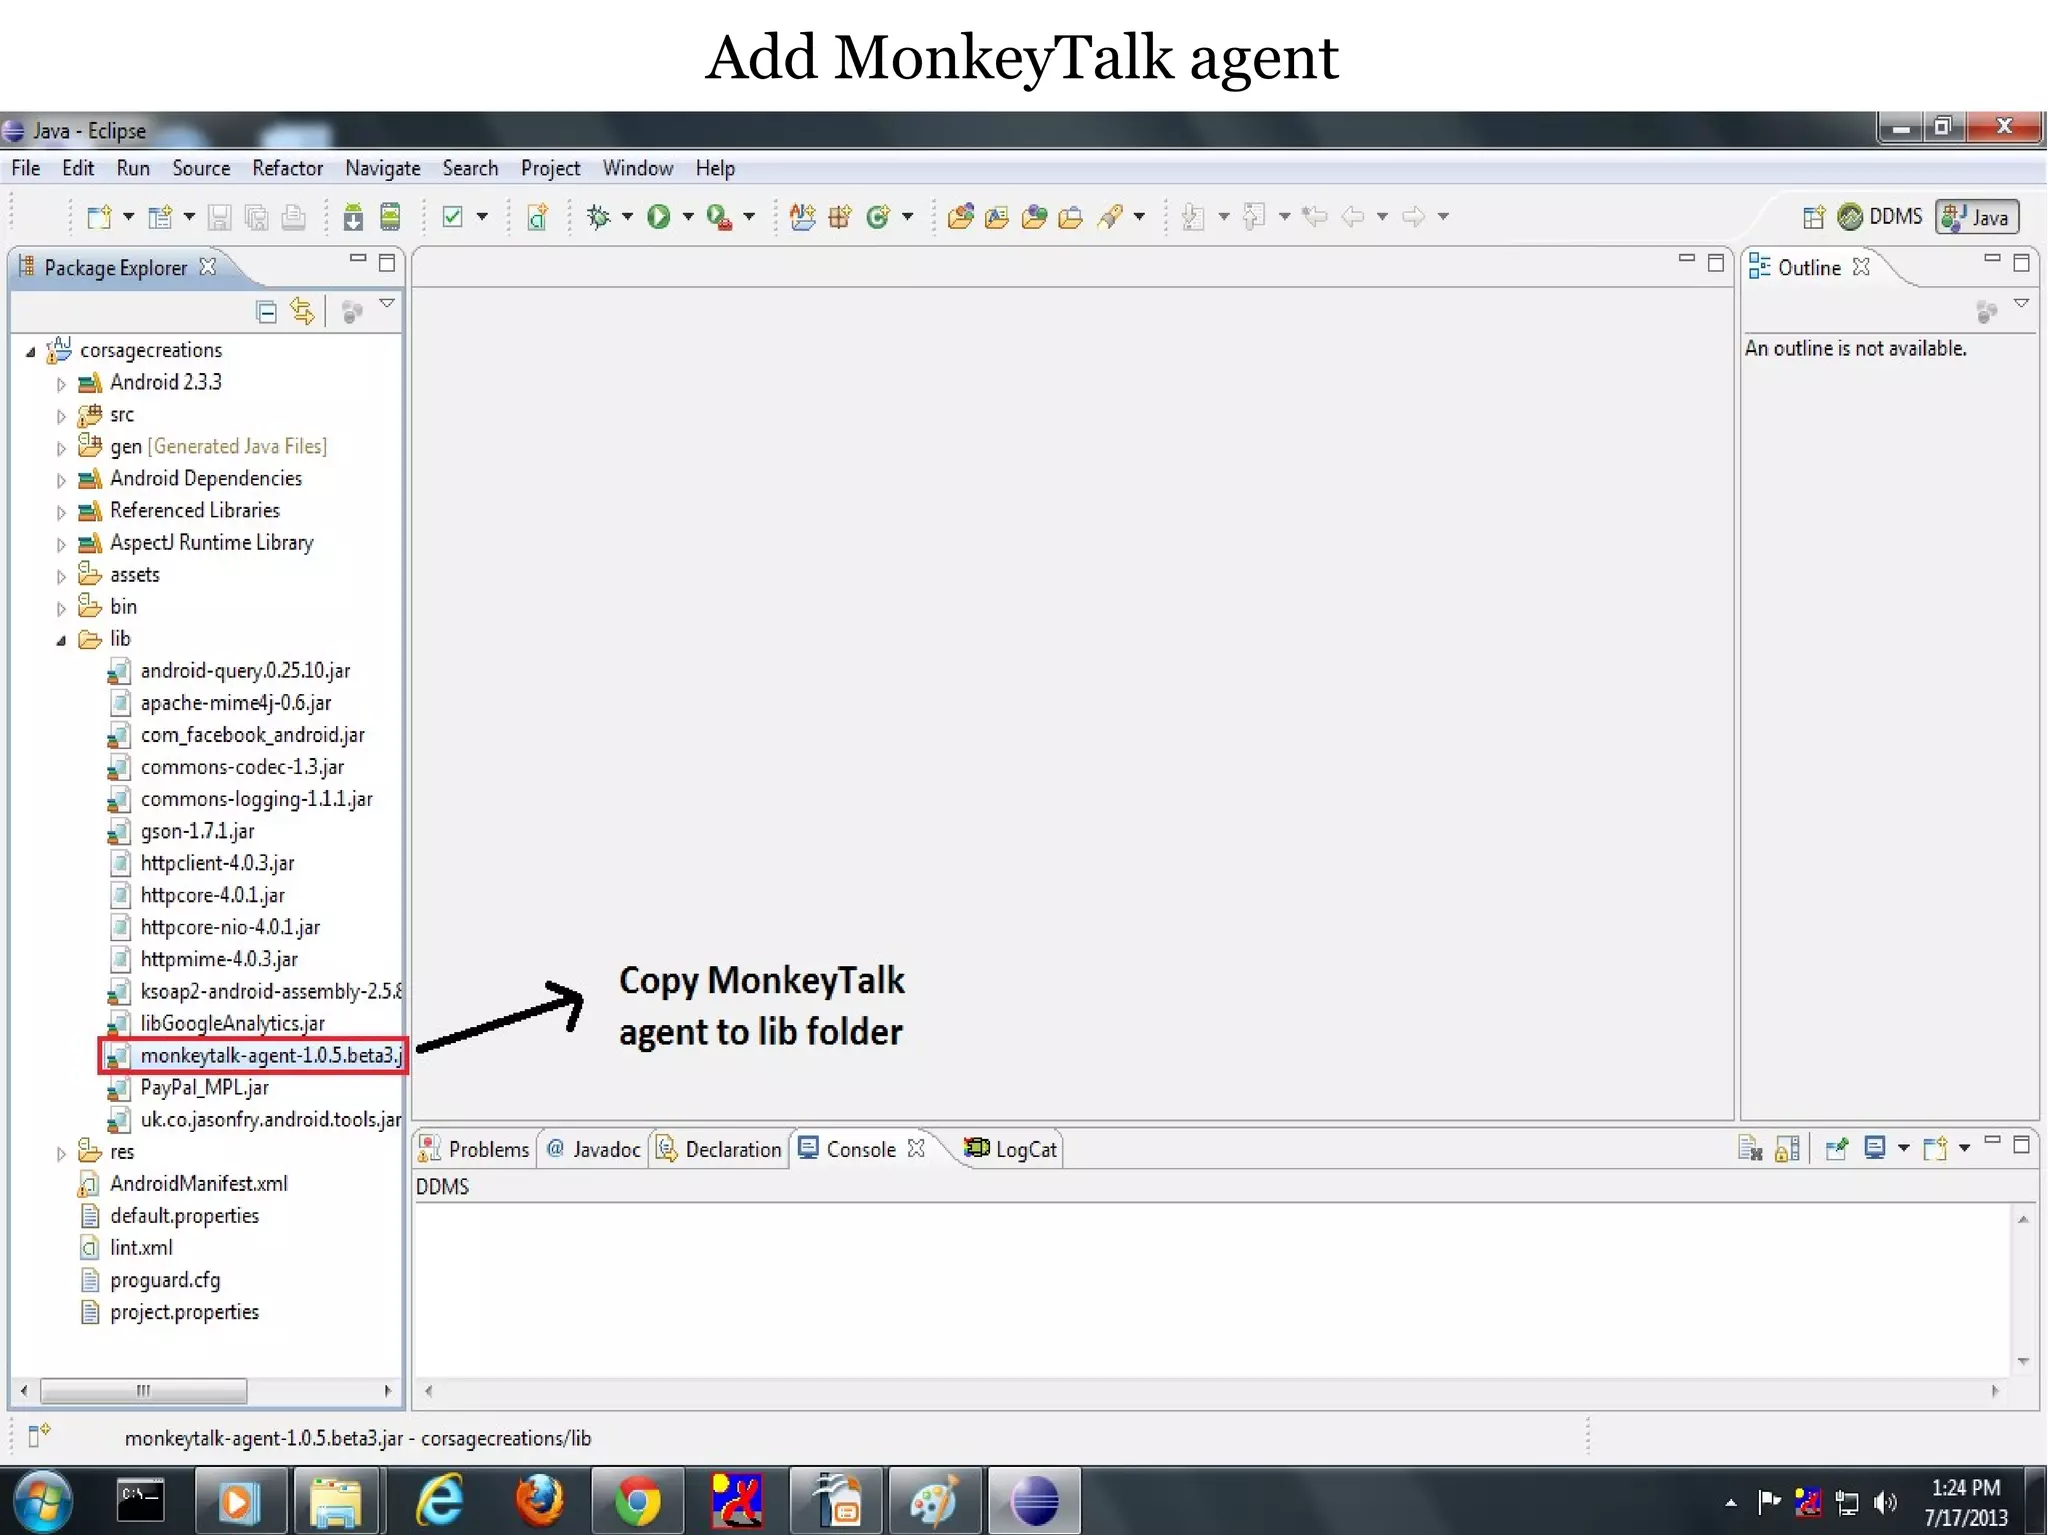Open the Navigate menu
Viewport: 2048px width, 1535px height.
383,168
